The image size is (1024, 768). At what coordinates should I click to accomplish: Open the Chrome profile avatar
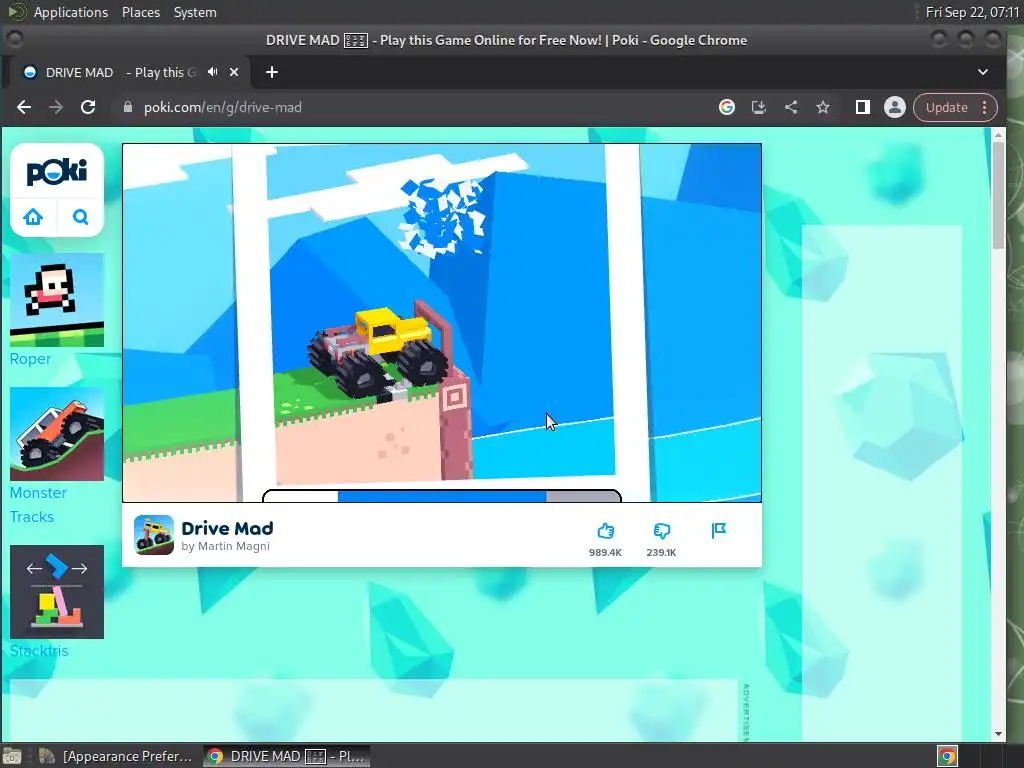pos(895,107)
